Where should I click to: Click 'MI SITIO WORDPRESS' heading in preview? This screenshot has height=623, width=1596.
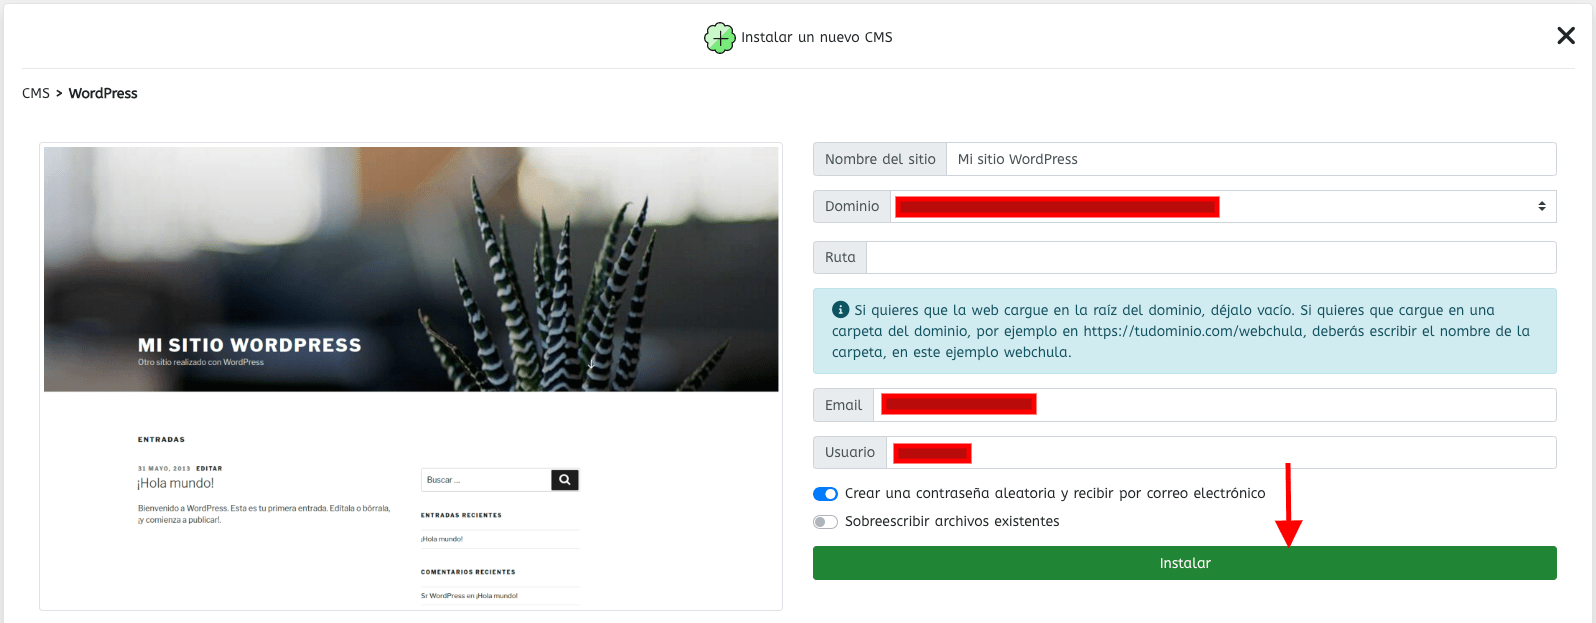pos(250,345)
